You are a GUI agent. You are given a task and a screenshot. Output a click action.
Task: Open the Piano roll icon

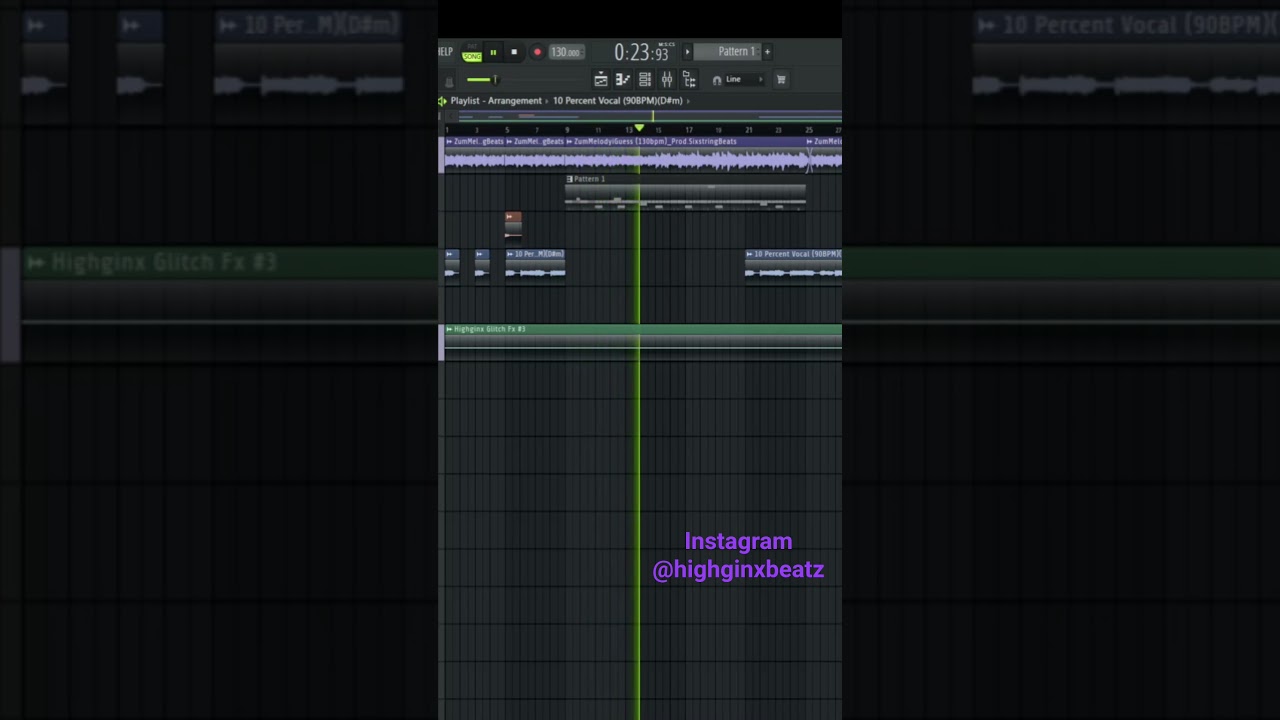622,80
